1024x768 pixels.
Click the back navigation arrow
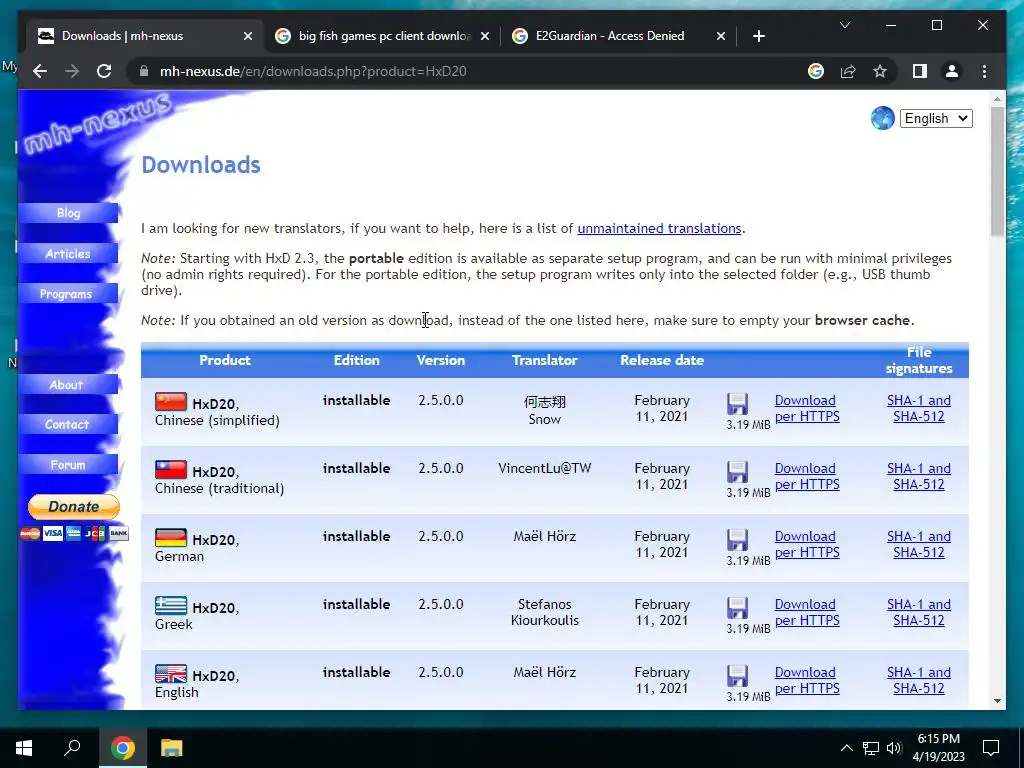[40, 71]
